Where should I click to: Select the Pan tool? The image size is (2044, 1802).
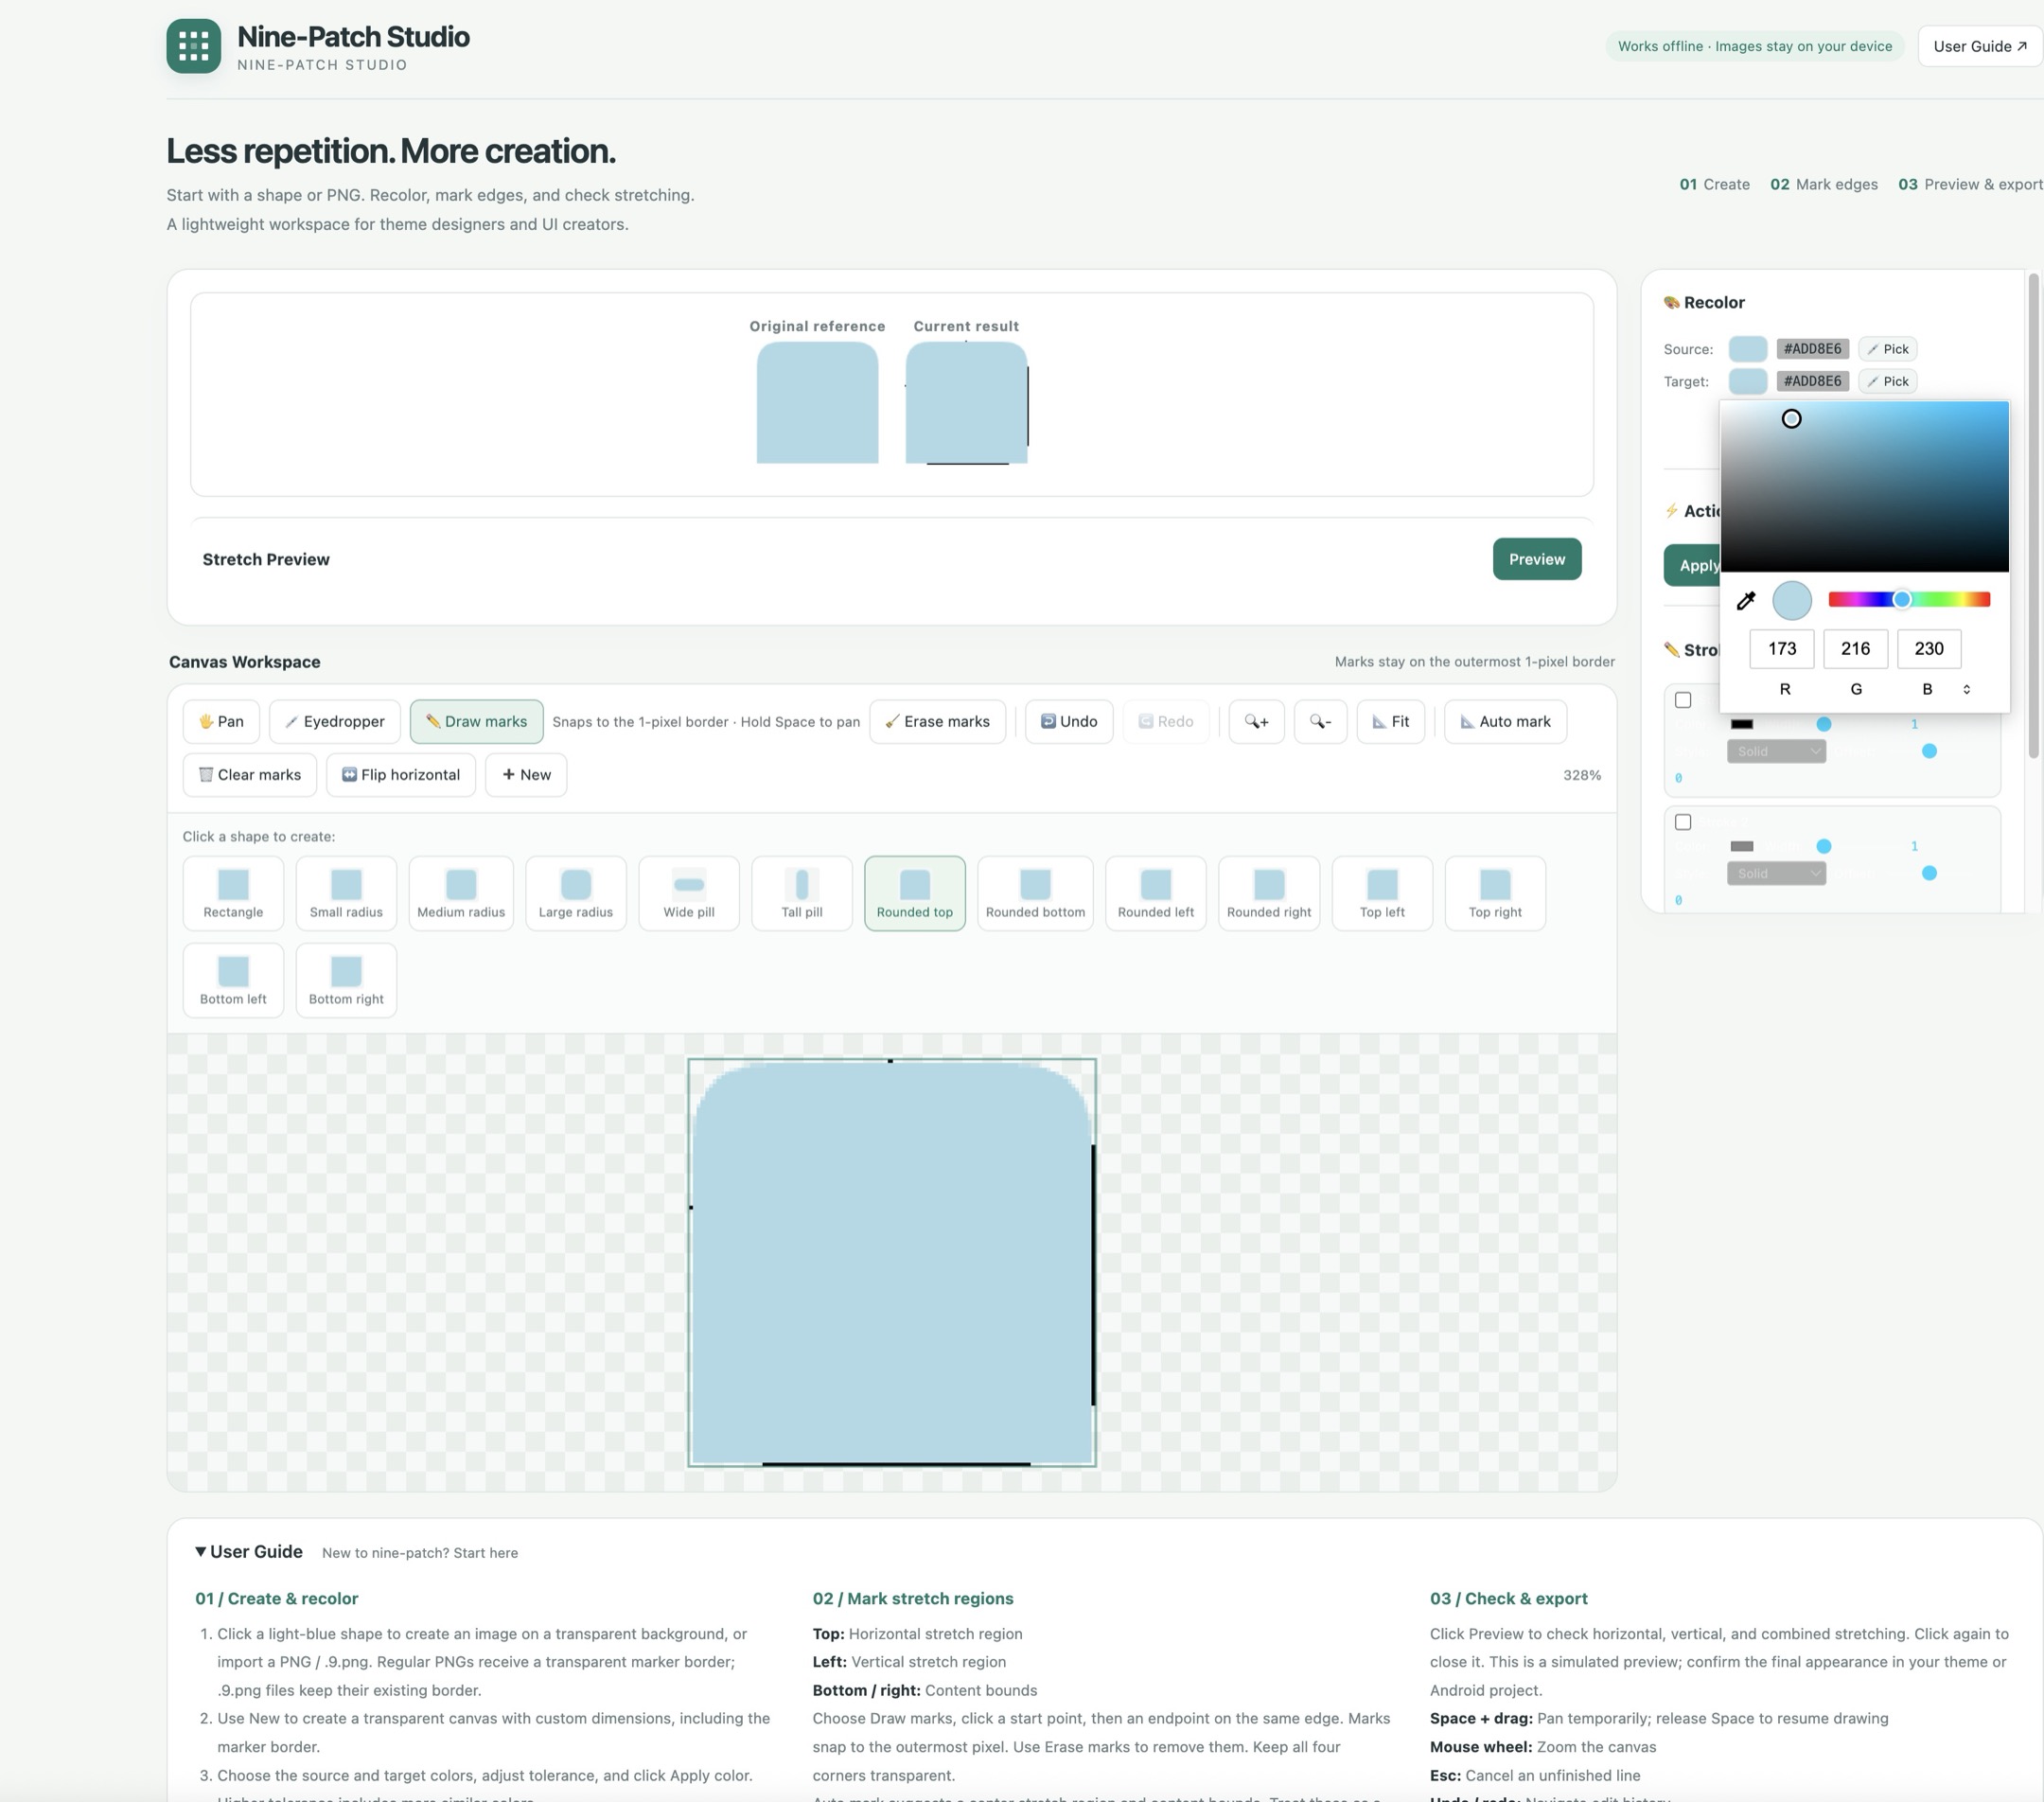pos(221,721)
